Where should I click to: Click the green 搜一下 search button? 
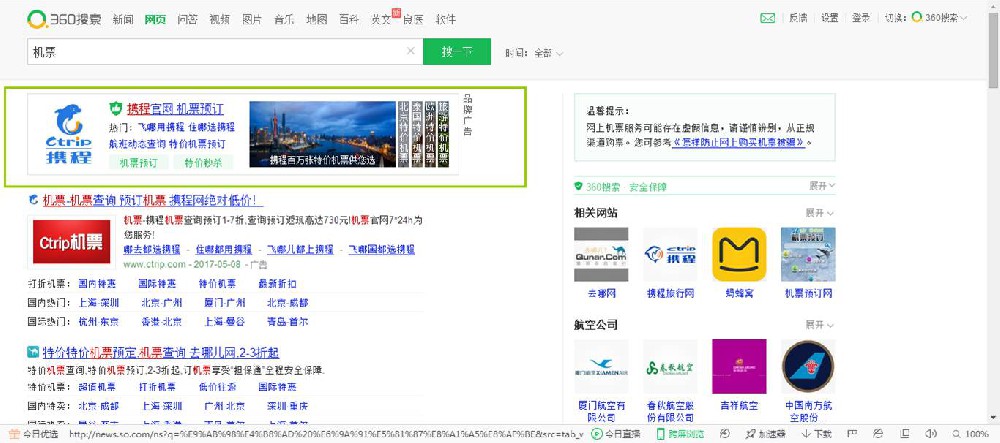457,52
